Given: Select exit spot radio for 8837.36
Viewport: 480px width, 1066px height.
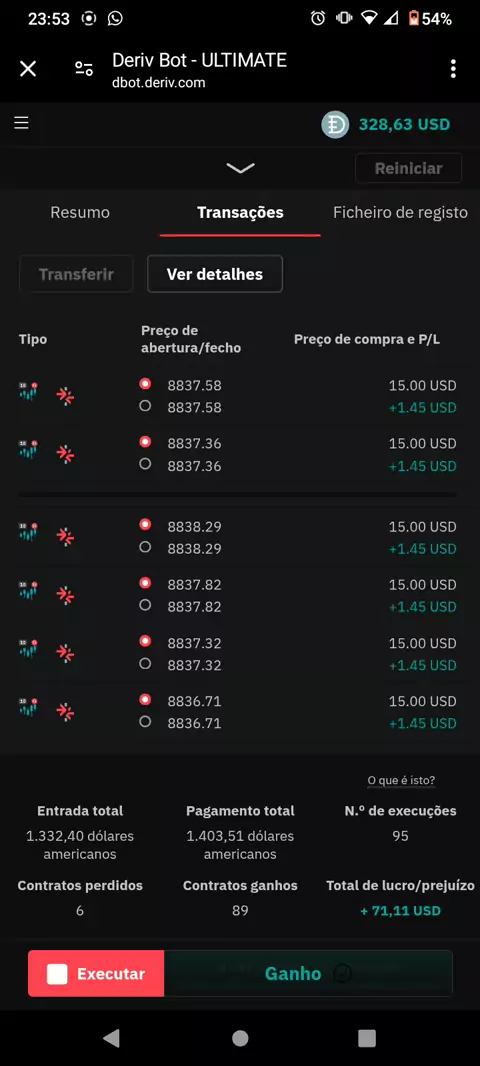Looking at the screenshot, I should 145,464.
